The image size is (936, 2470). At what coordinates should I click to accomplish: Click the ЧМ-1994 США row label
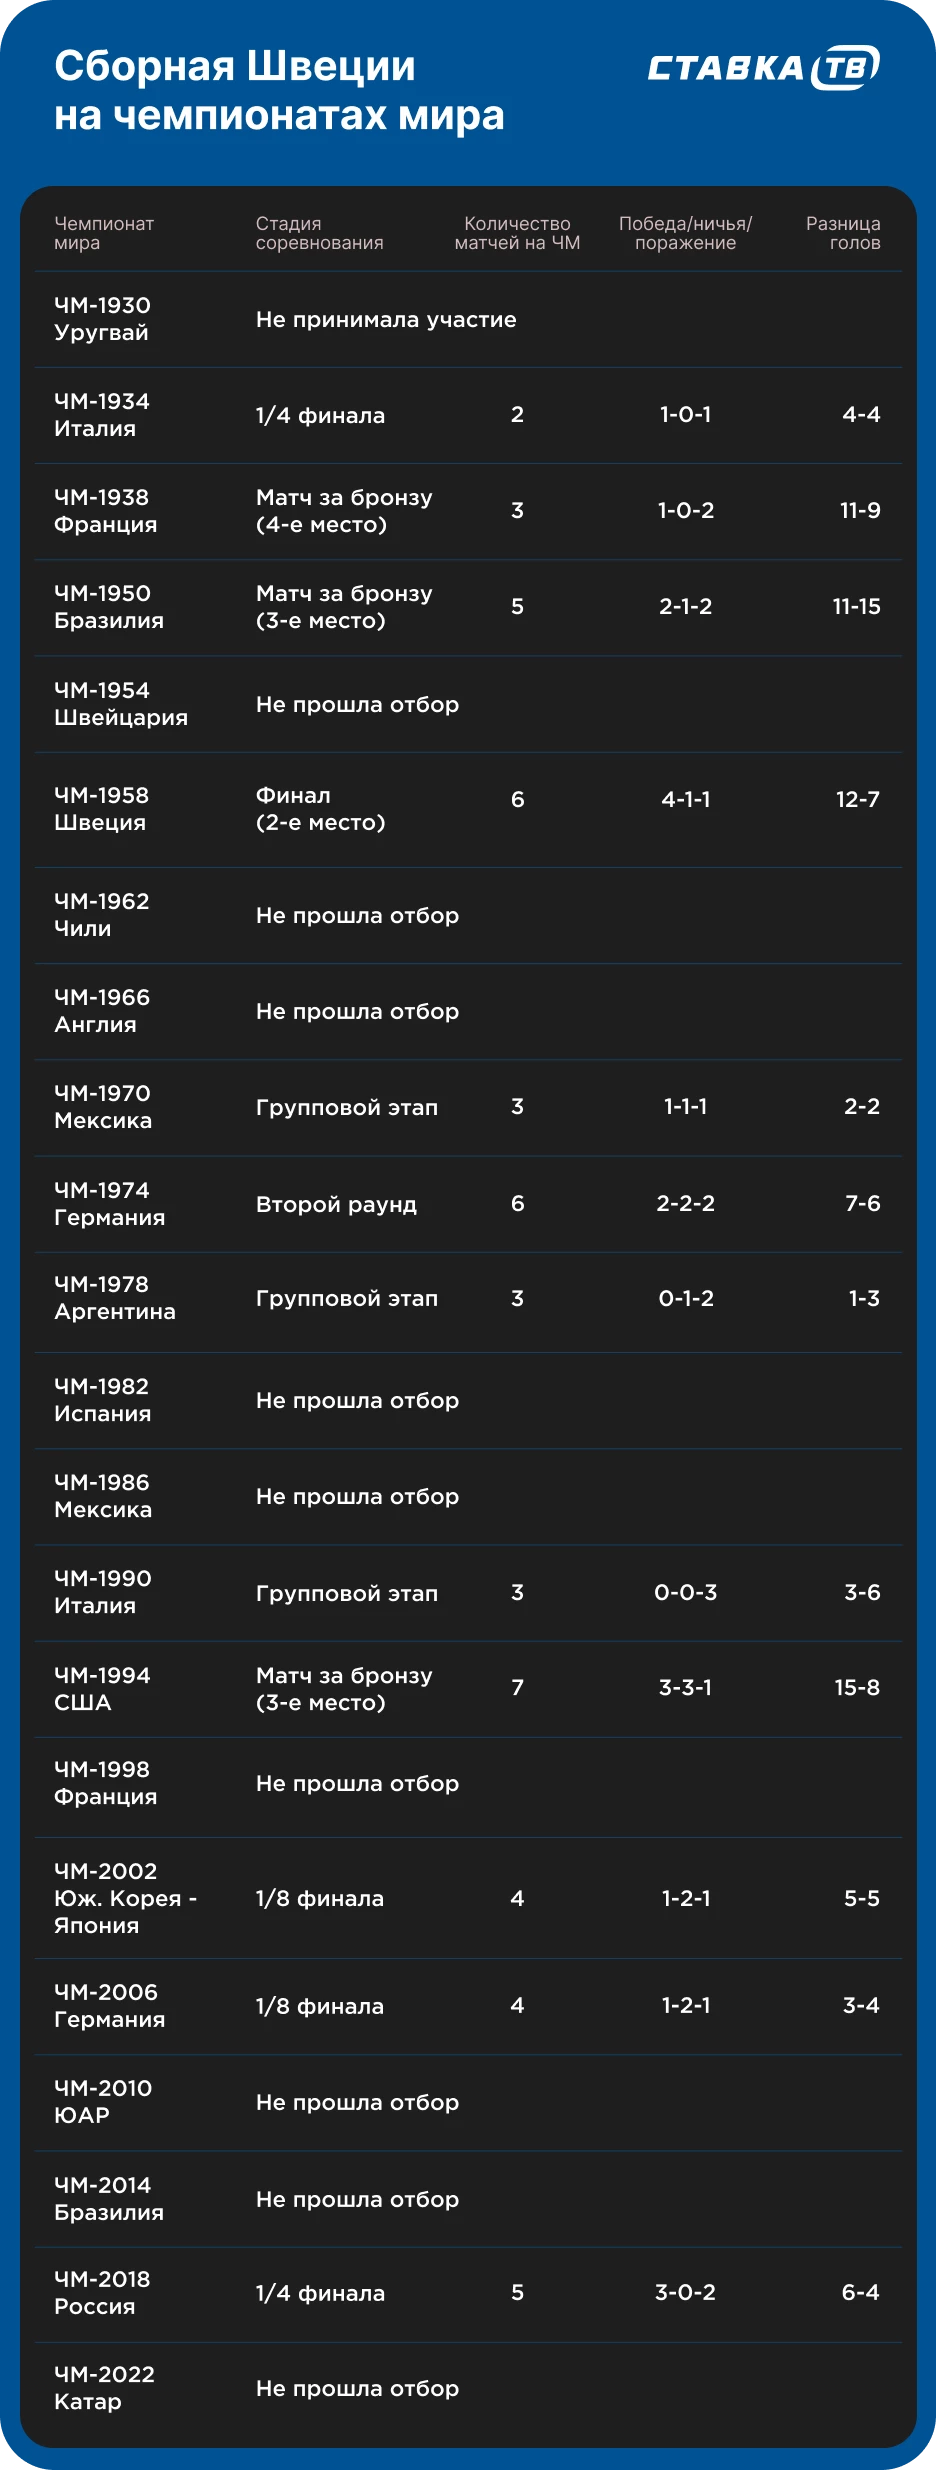102,1689
